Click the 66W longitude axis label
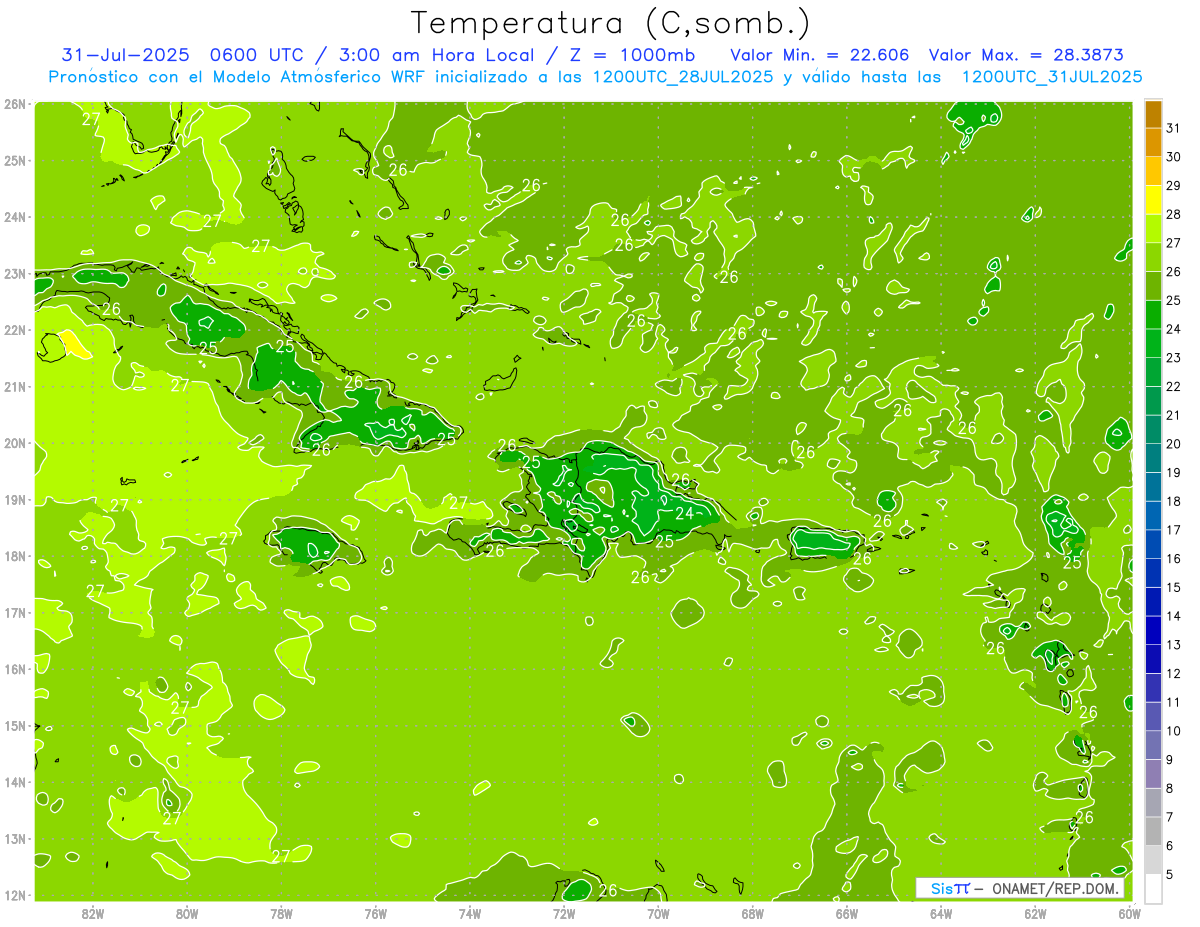The height and width of the screenshot is (927, 1200). pos(847,913)
